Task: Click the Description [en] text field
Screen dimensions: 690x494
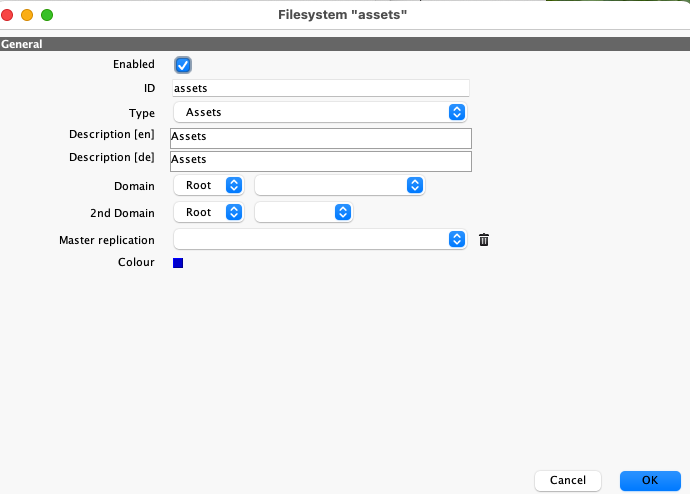Action: pos(320,138)
